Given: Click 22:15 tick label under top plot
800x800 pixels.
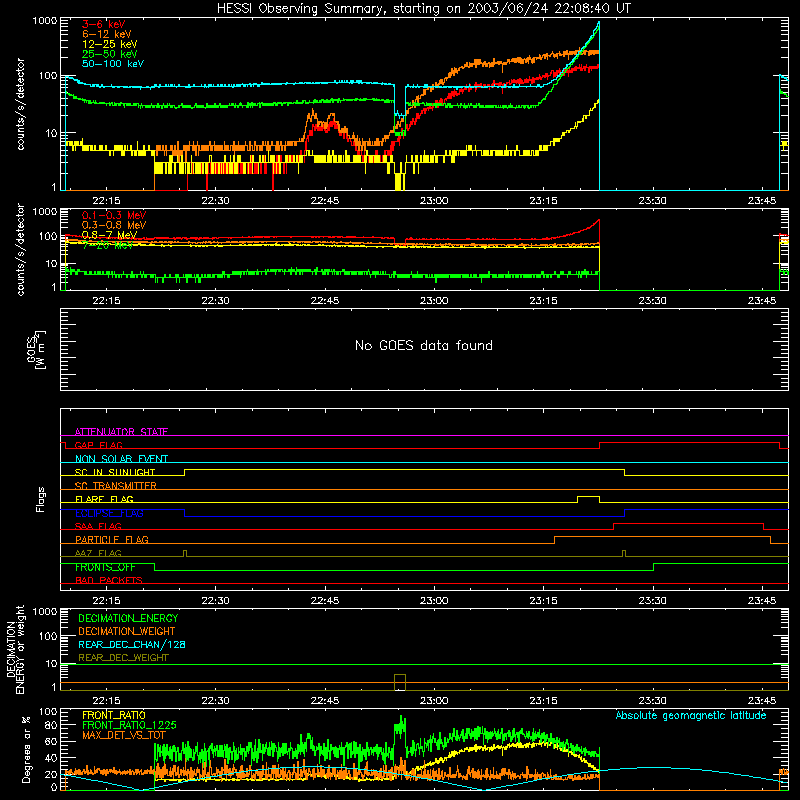Looking at the screenshot, I should point(106,201).
